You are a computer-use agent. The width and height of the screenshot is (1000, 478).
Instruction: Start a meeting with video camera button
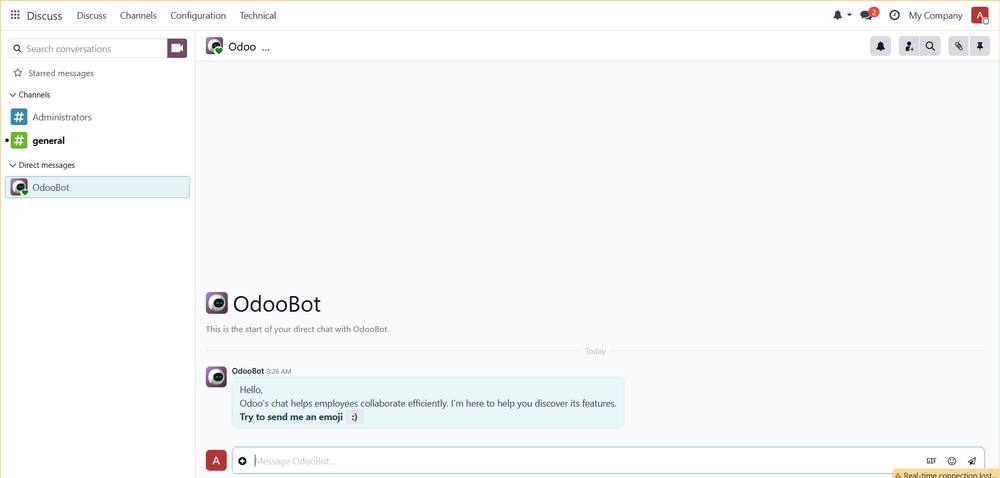click(177, 48)
